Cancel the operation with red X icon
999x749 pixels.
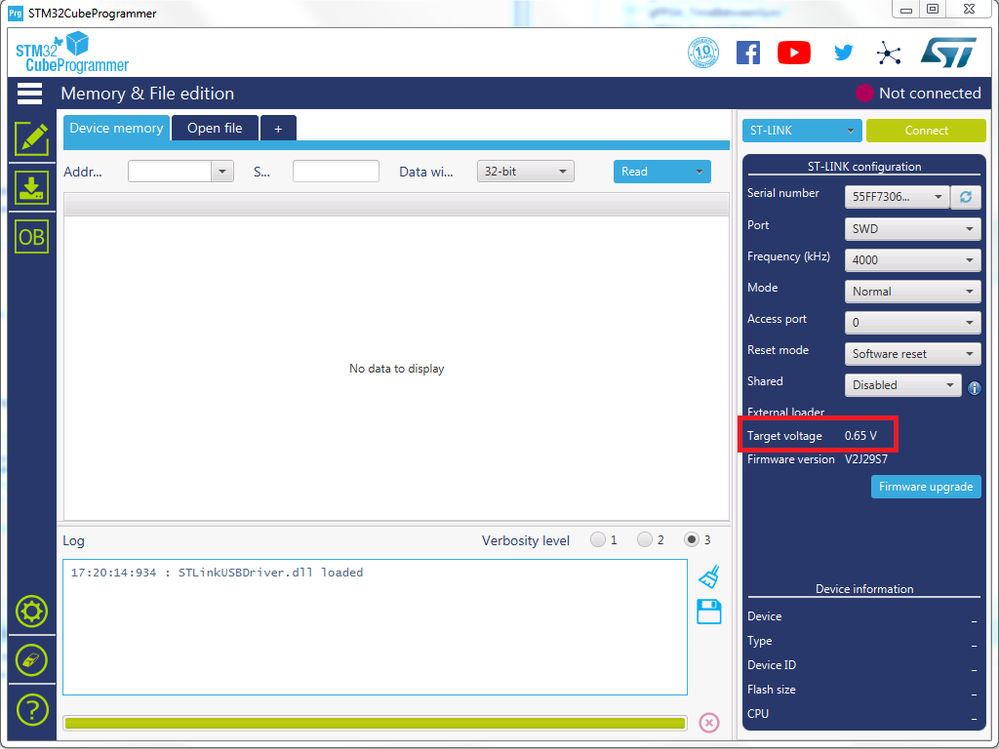click(709, 723)
